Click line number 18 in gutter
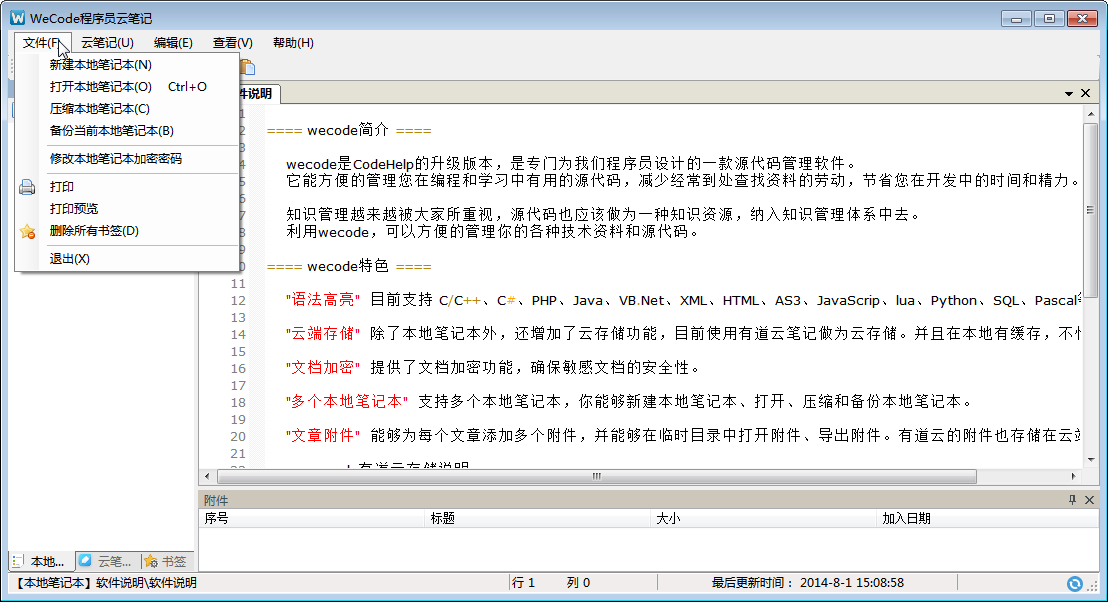Viewport: 1108px width, 602px height. [238, 403]
